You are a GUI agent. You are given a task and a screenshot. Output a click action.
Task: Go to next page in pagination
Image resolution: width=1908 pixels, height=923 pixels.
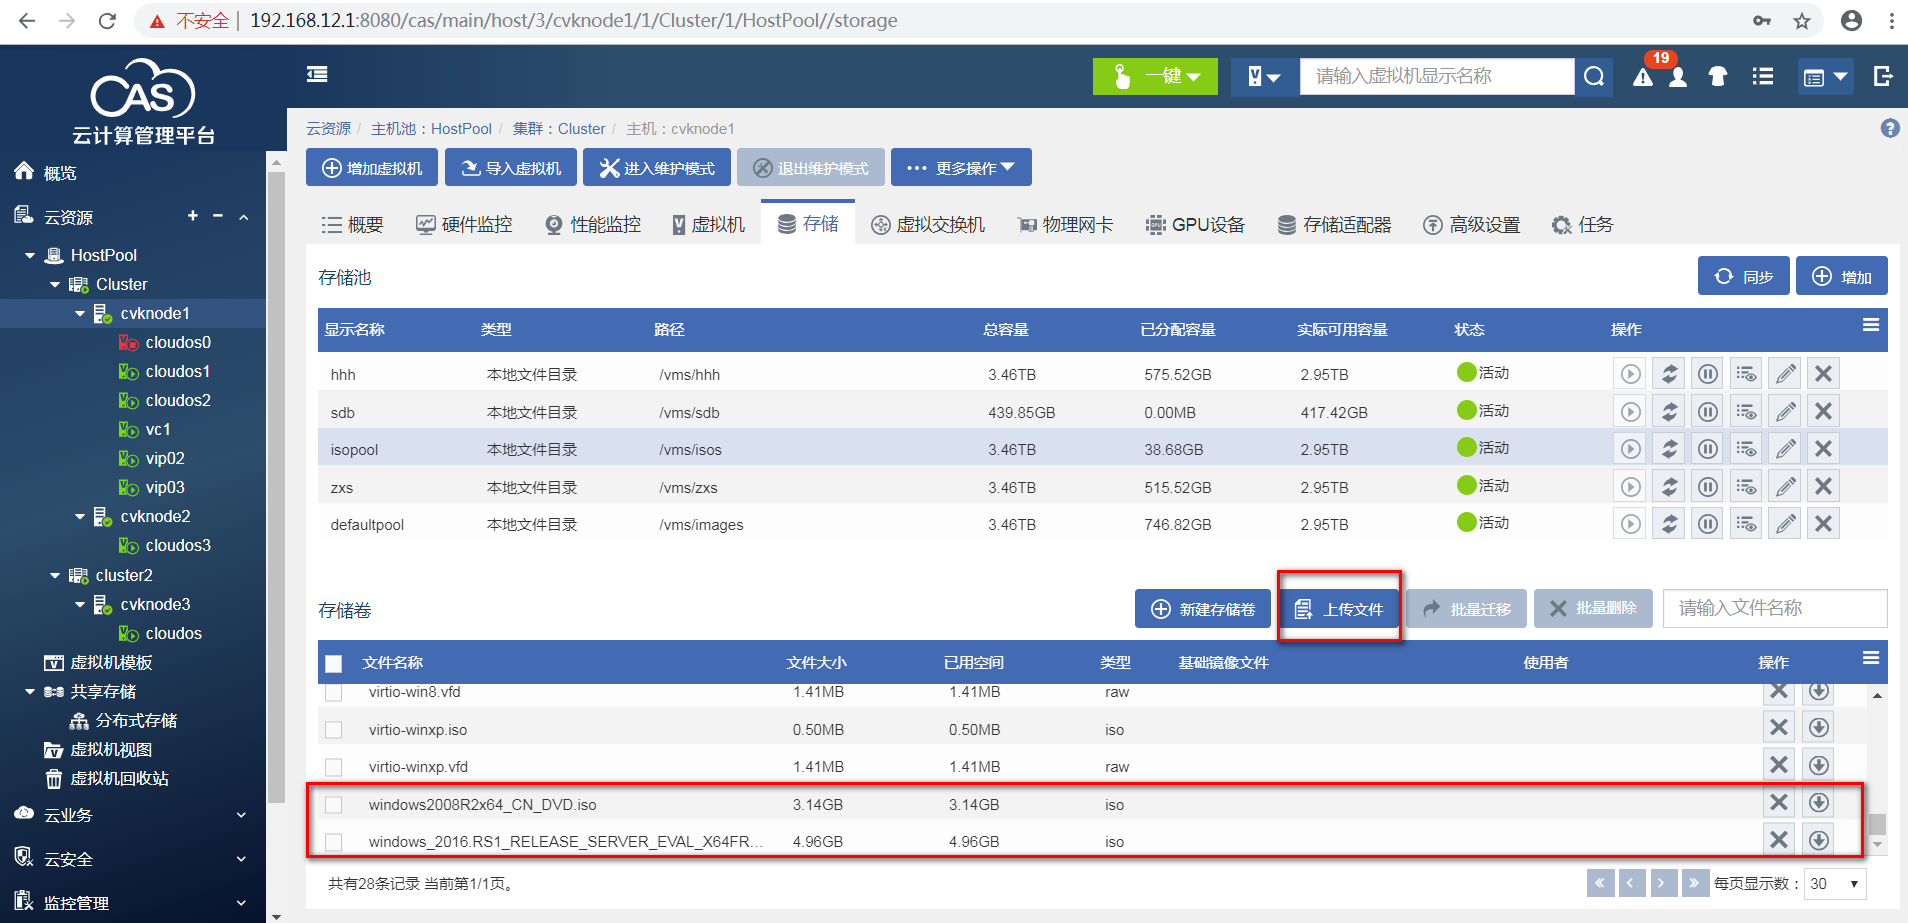pos(1662,883)
